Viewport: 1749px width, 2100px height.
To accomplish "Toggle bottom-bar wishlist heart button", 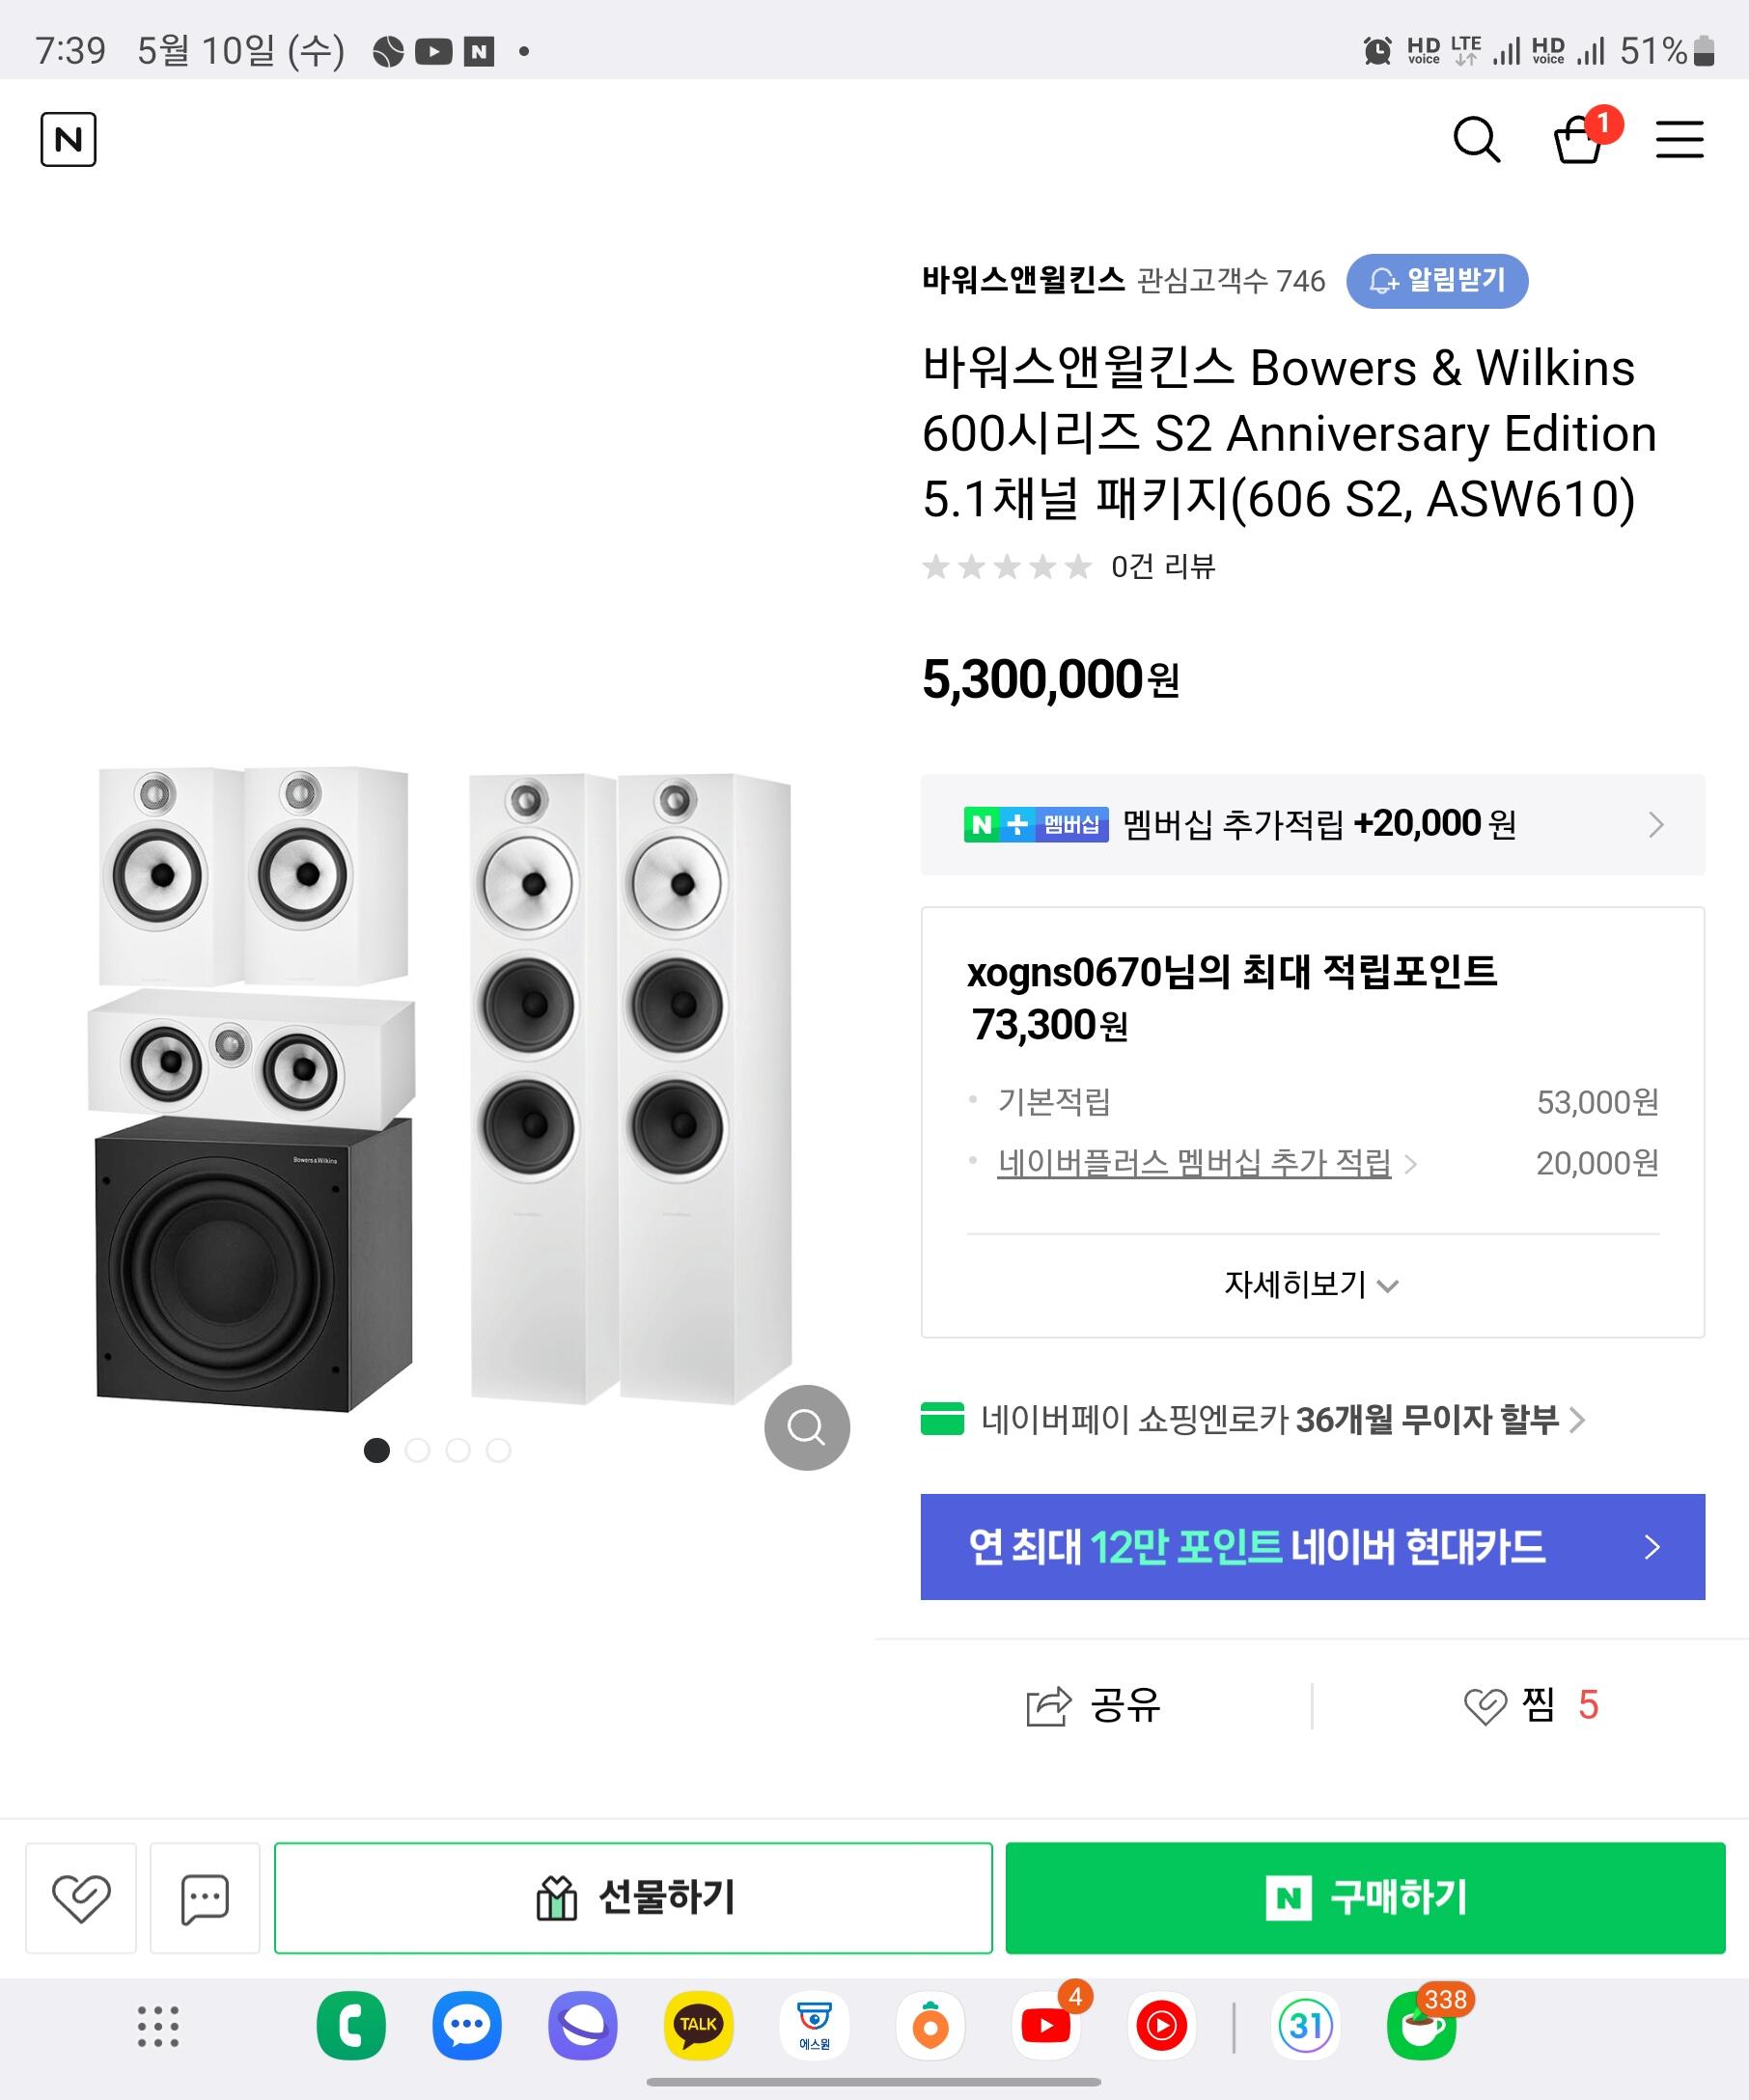I will click(81, 1898).
